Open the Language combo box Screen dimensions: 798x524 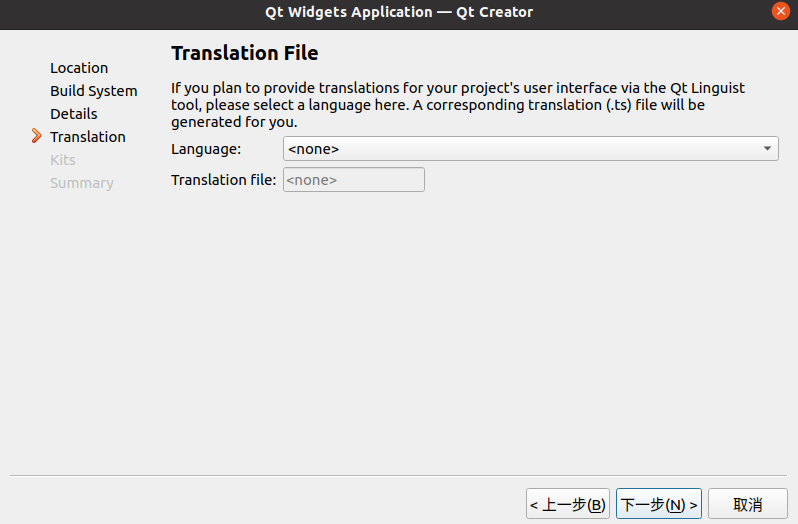[530, 149]
